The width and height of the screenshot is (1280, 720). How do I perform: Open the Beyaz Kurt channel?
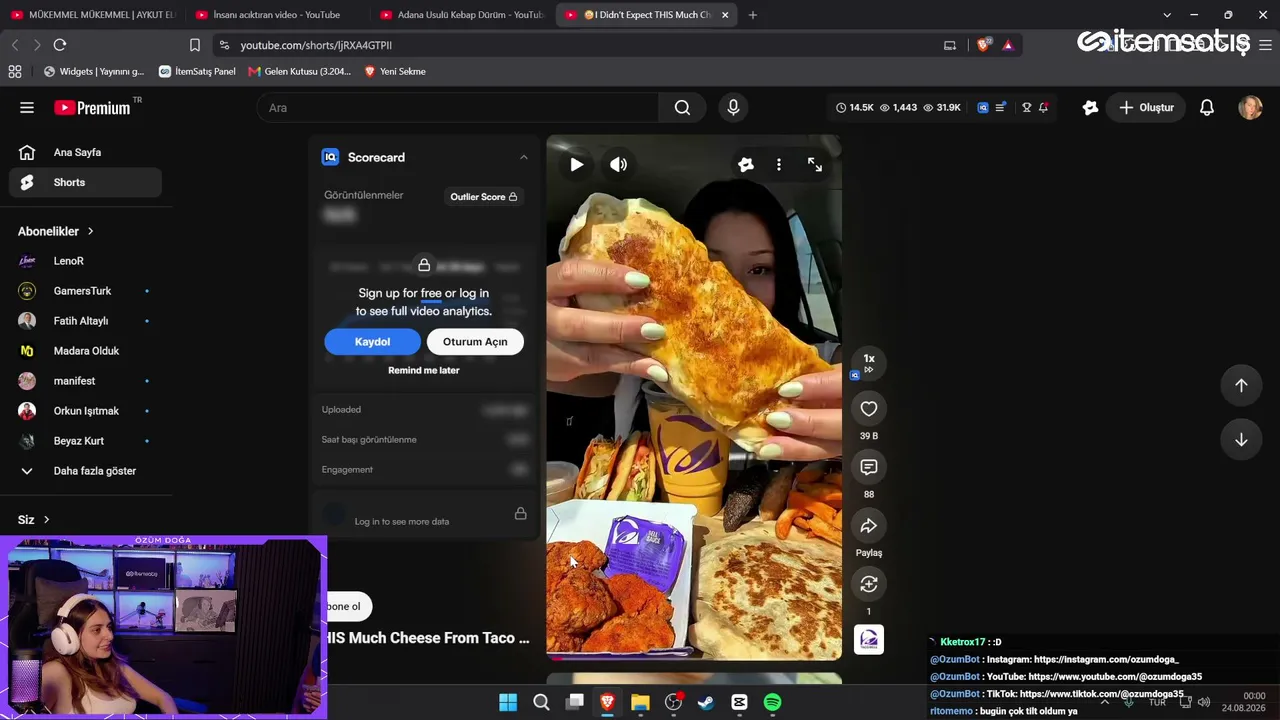coord(86,441)
